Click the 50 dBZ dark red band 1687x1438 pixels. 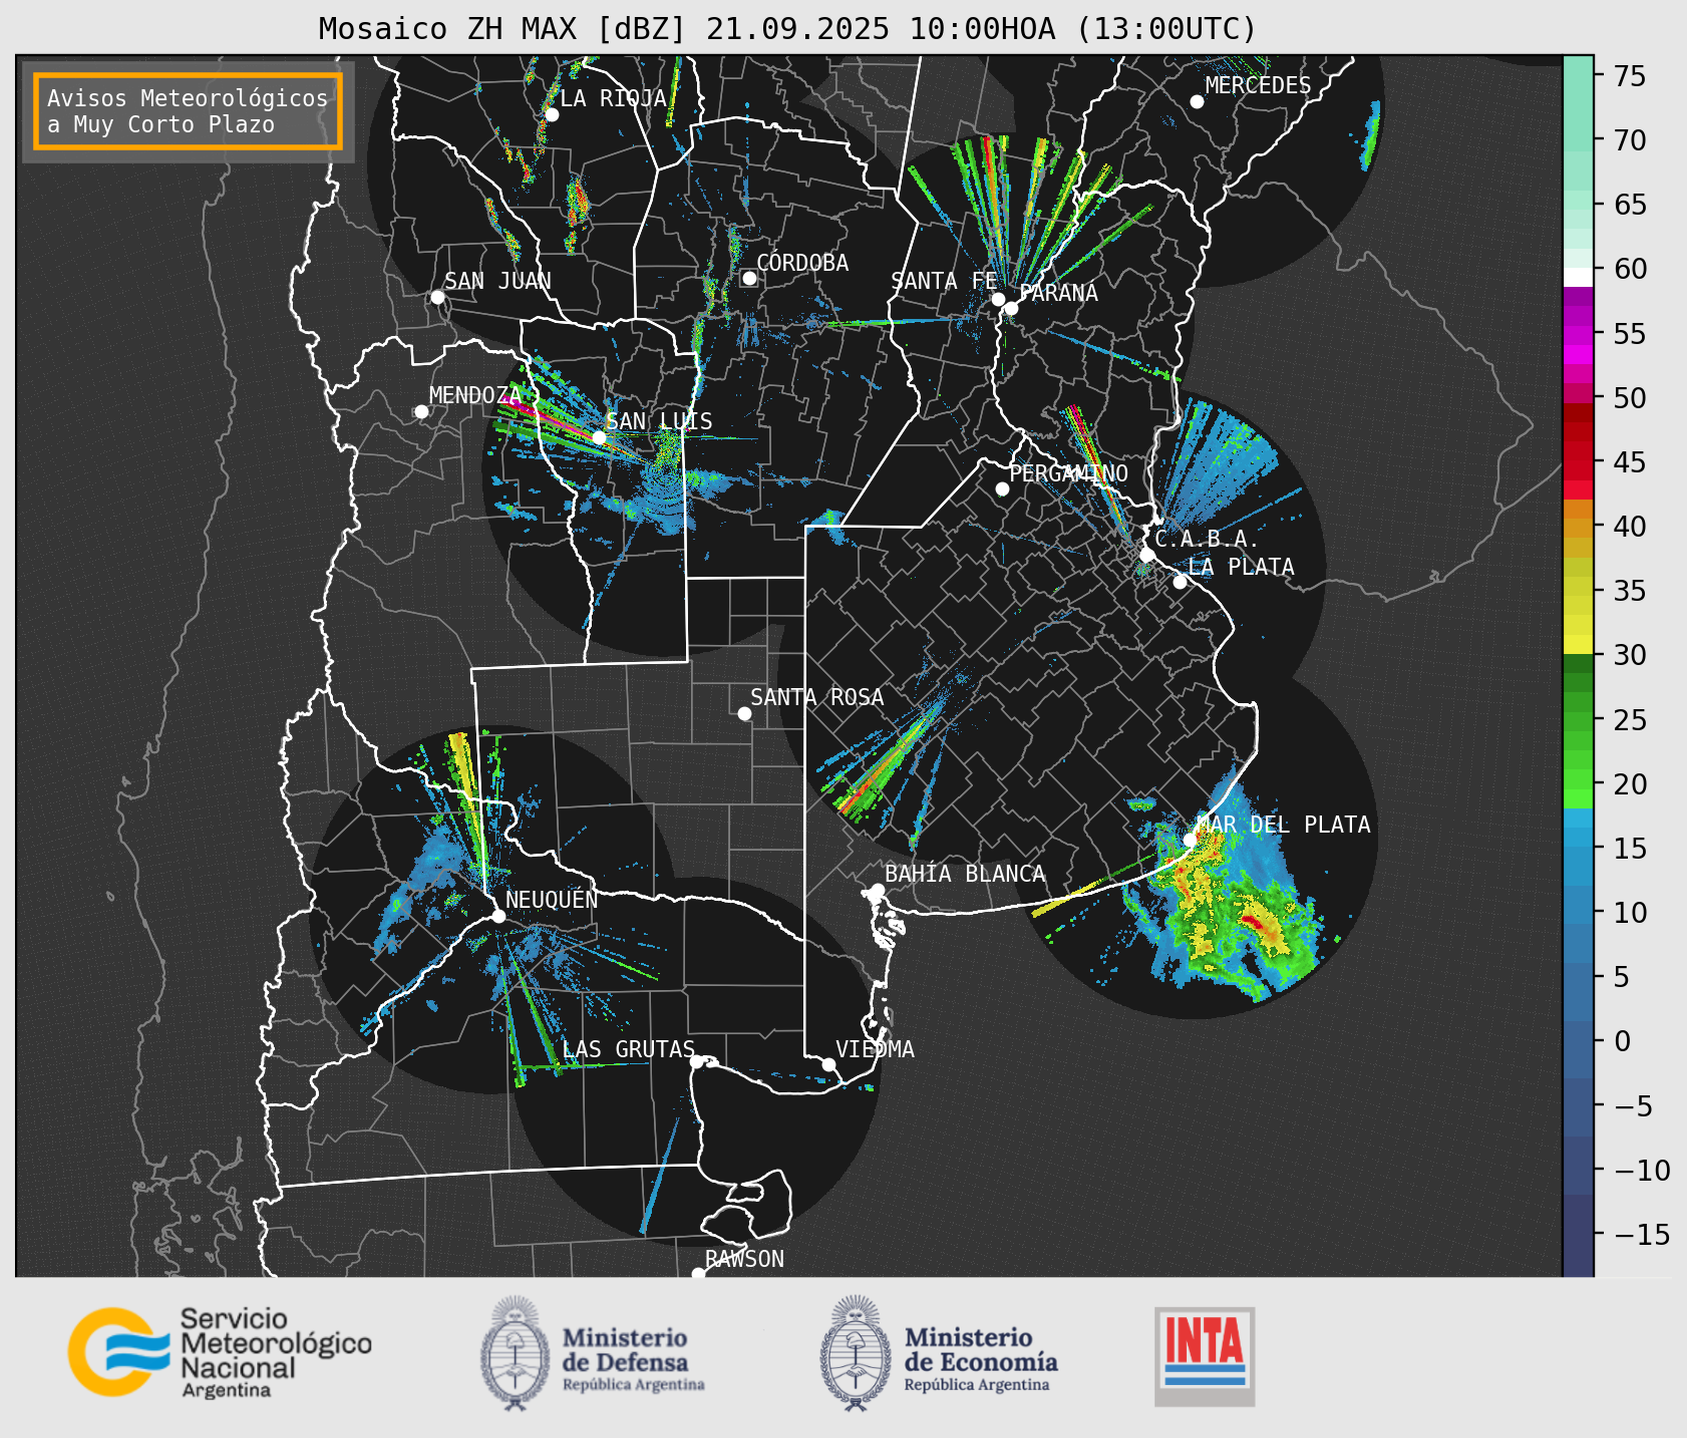tap(1578, 411)
